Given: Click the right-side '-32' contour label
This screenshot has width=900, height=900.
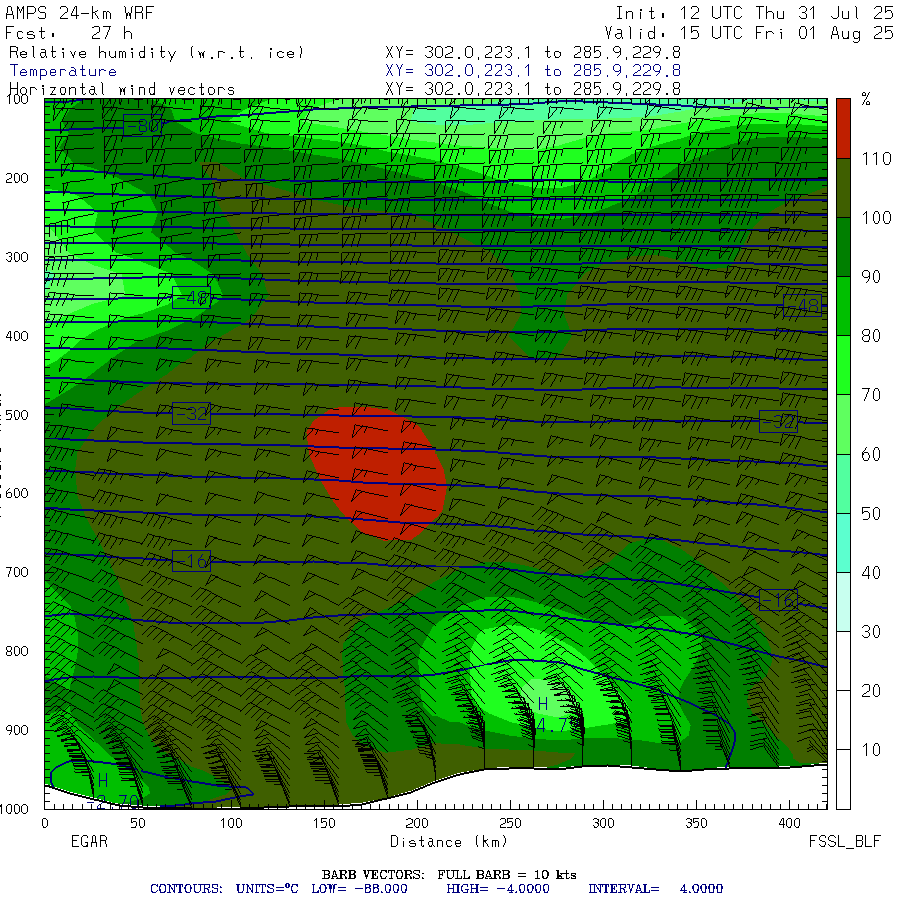Looking at the screenshot, I should click(778, 421).
